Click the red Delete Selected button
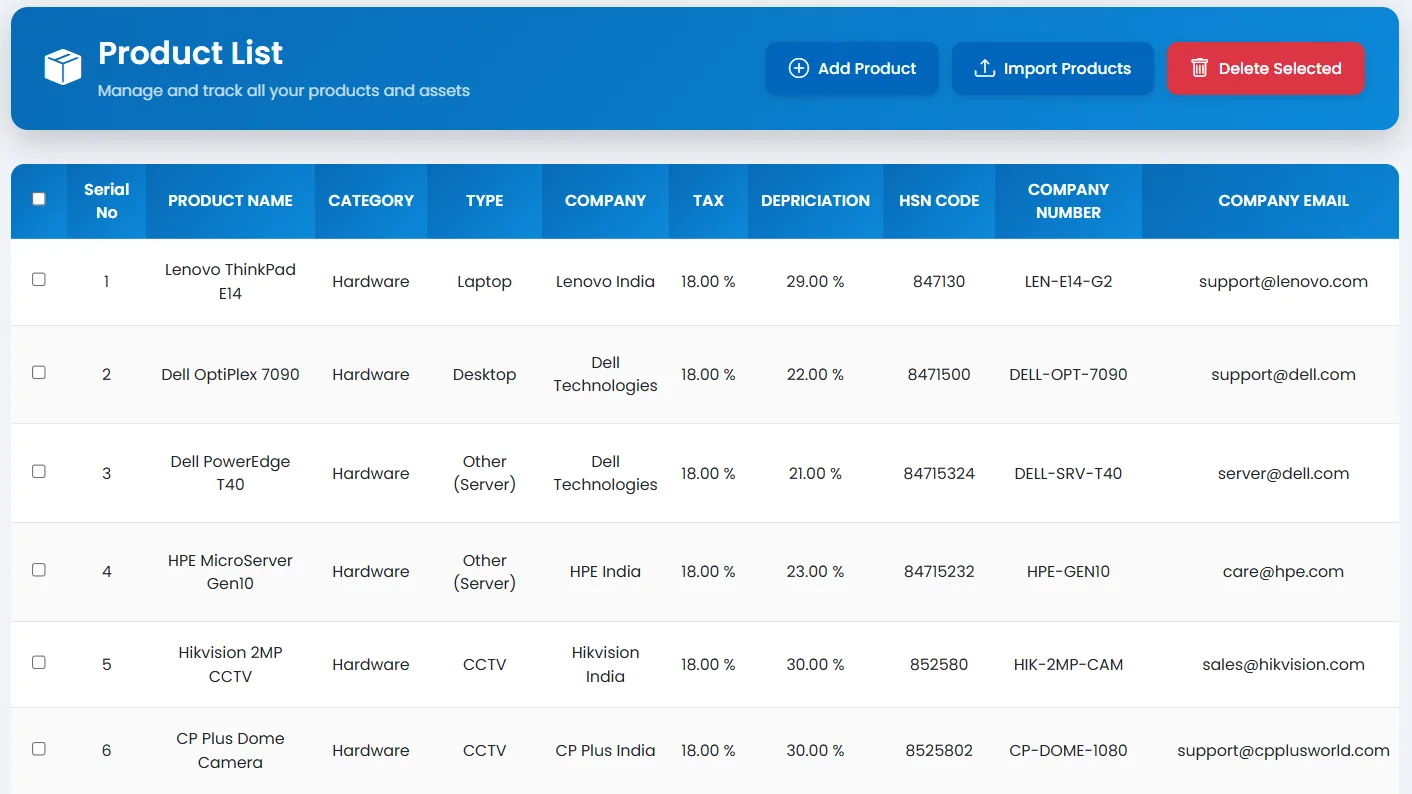Screen dimensions: 1412x794 click(1265, 68)
